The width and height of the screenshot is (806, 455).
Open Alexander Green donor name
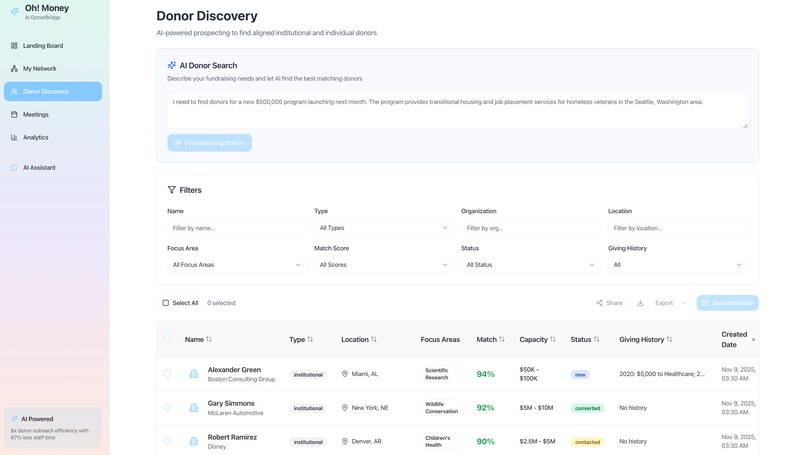tap(234, 370)
